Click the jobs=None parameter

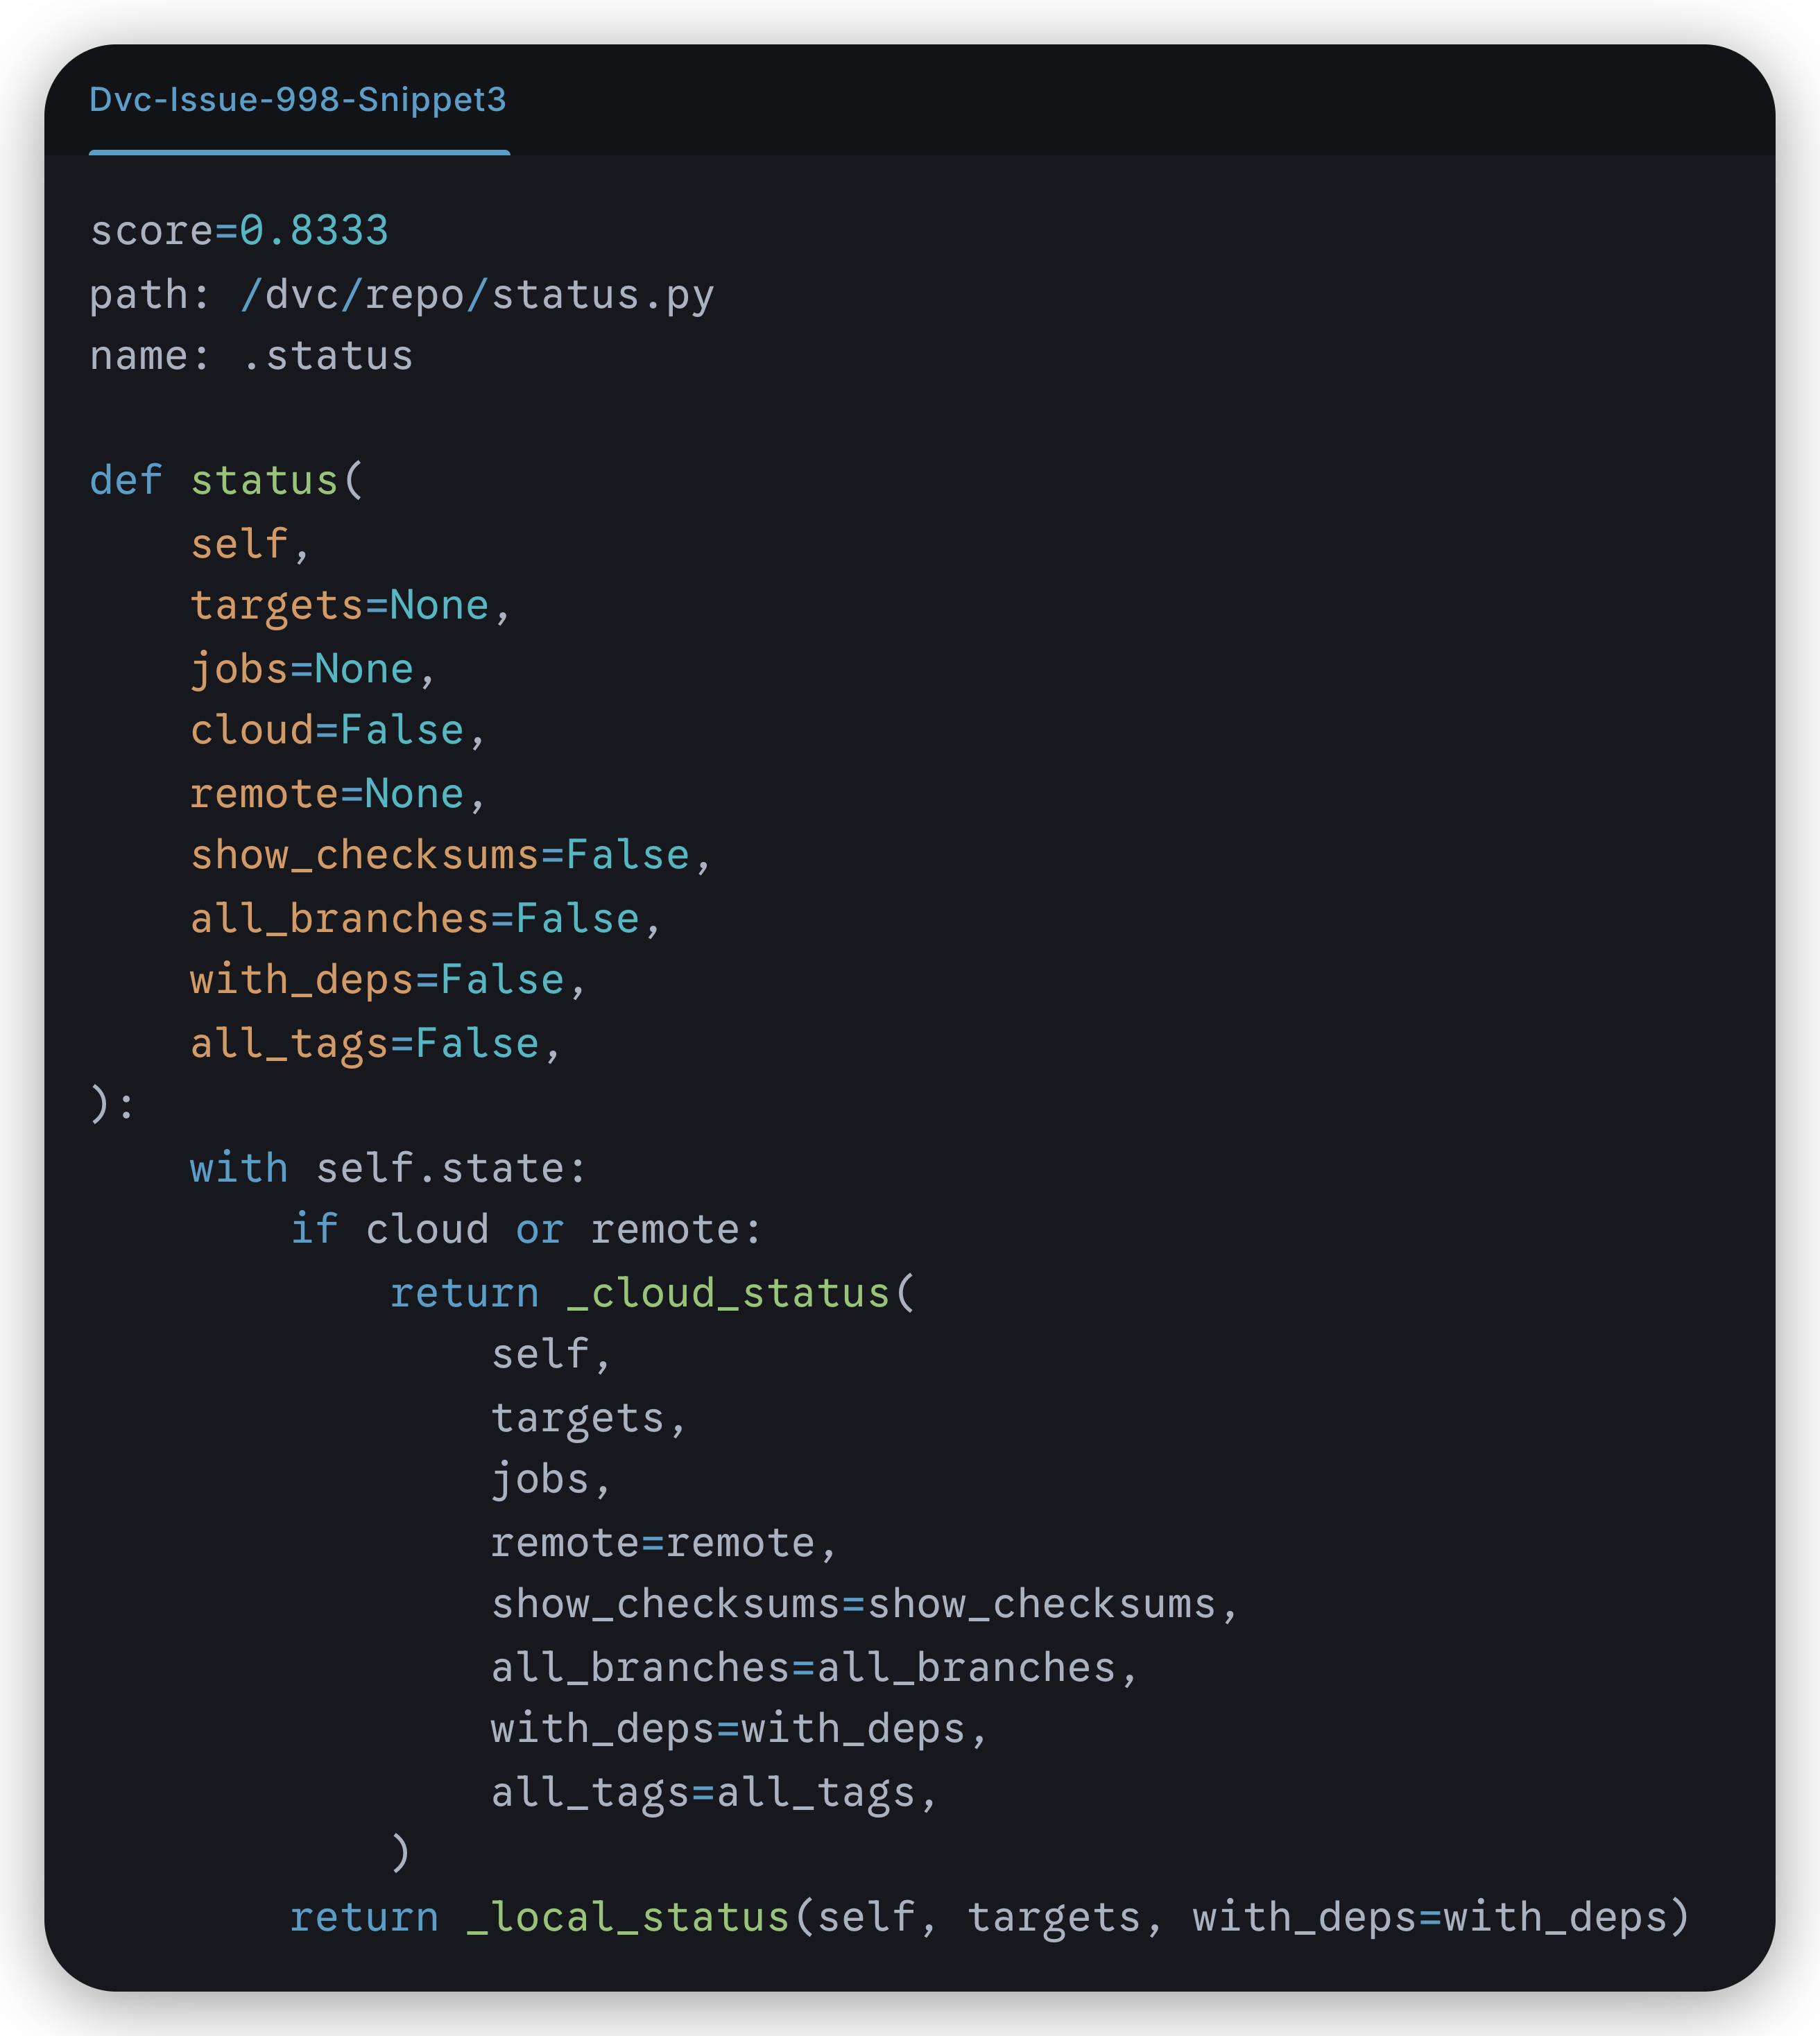pyautogui.click(x=301, y=669)
